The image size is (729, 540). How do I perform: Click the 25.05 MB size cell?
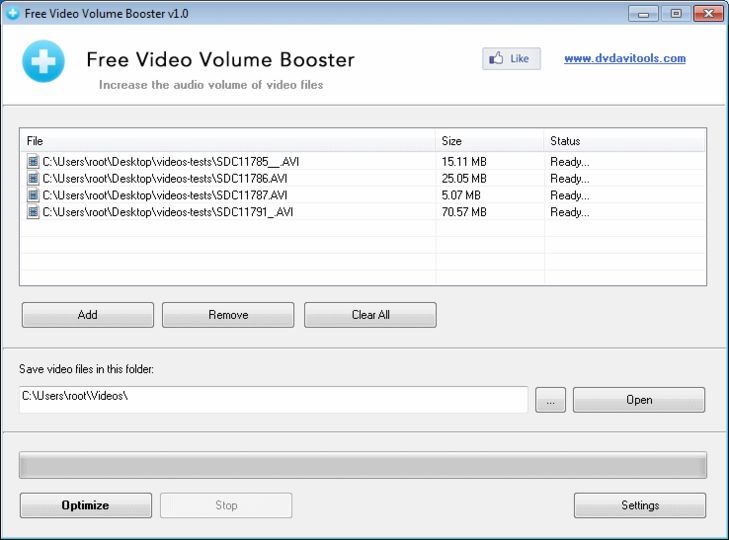(x=464, y=178)
